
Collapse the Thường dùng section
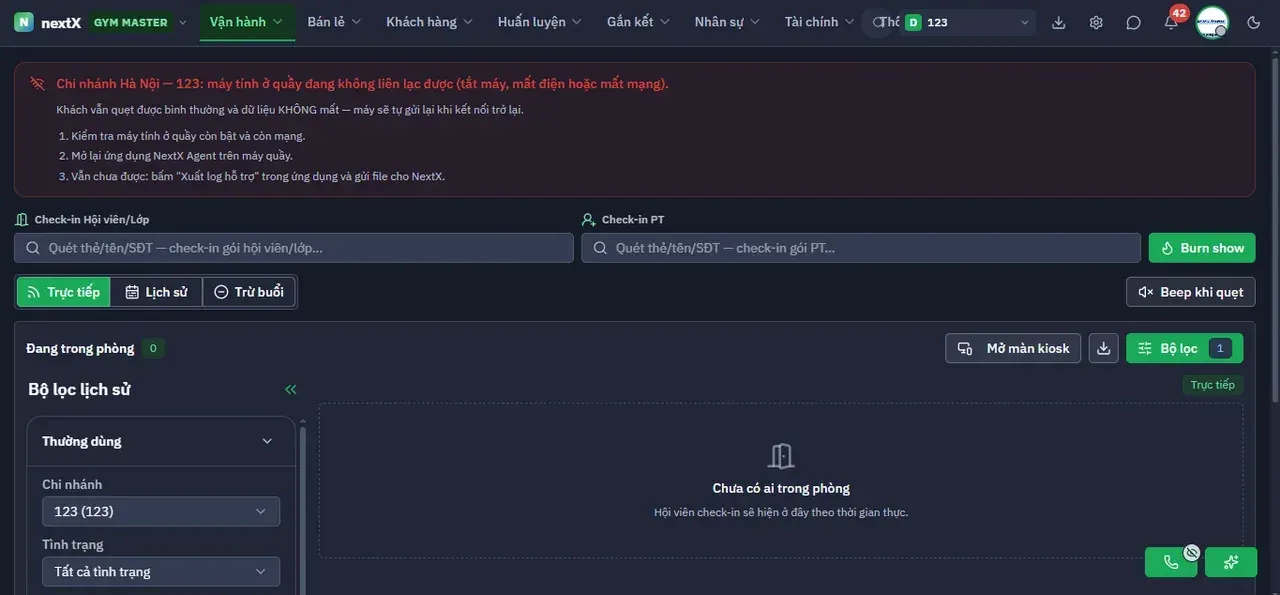(161, 441)
